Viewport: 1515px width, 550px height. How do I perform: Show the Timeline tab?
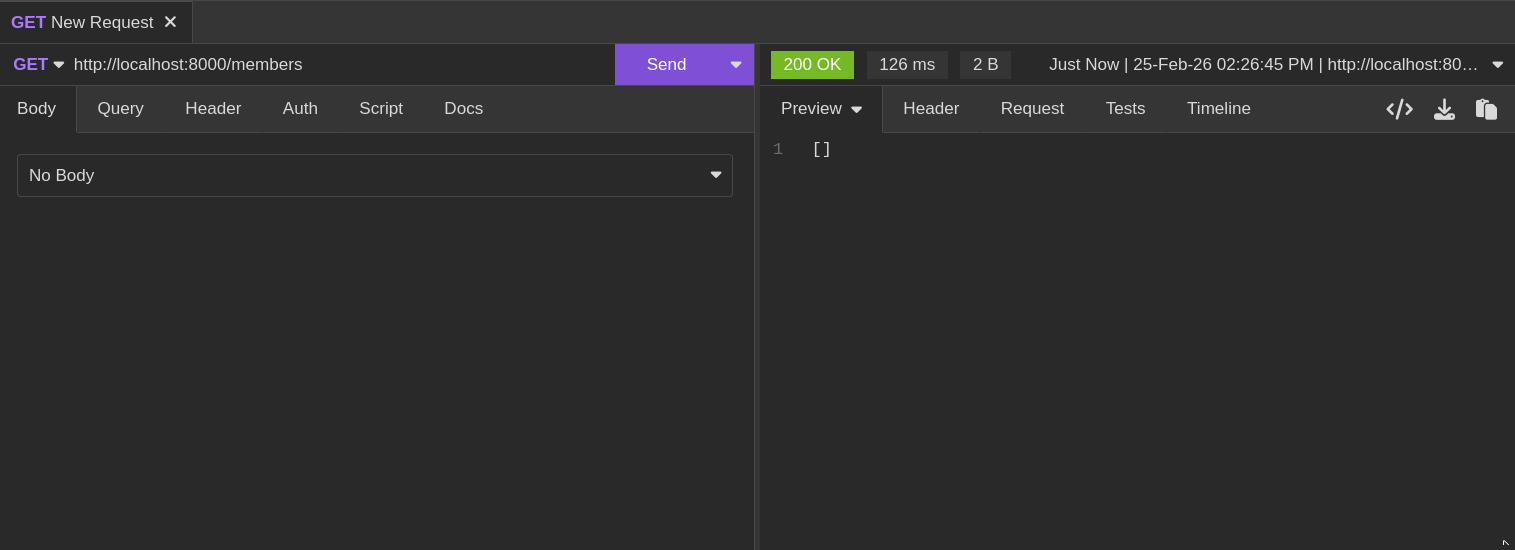1218,109
